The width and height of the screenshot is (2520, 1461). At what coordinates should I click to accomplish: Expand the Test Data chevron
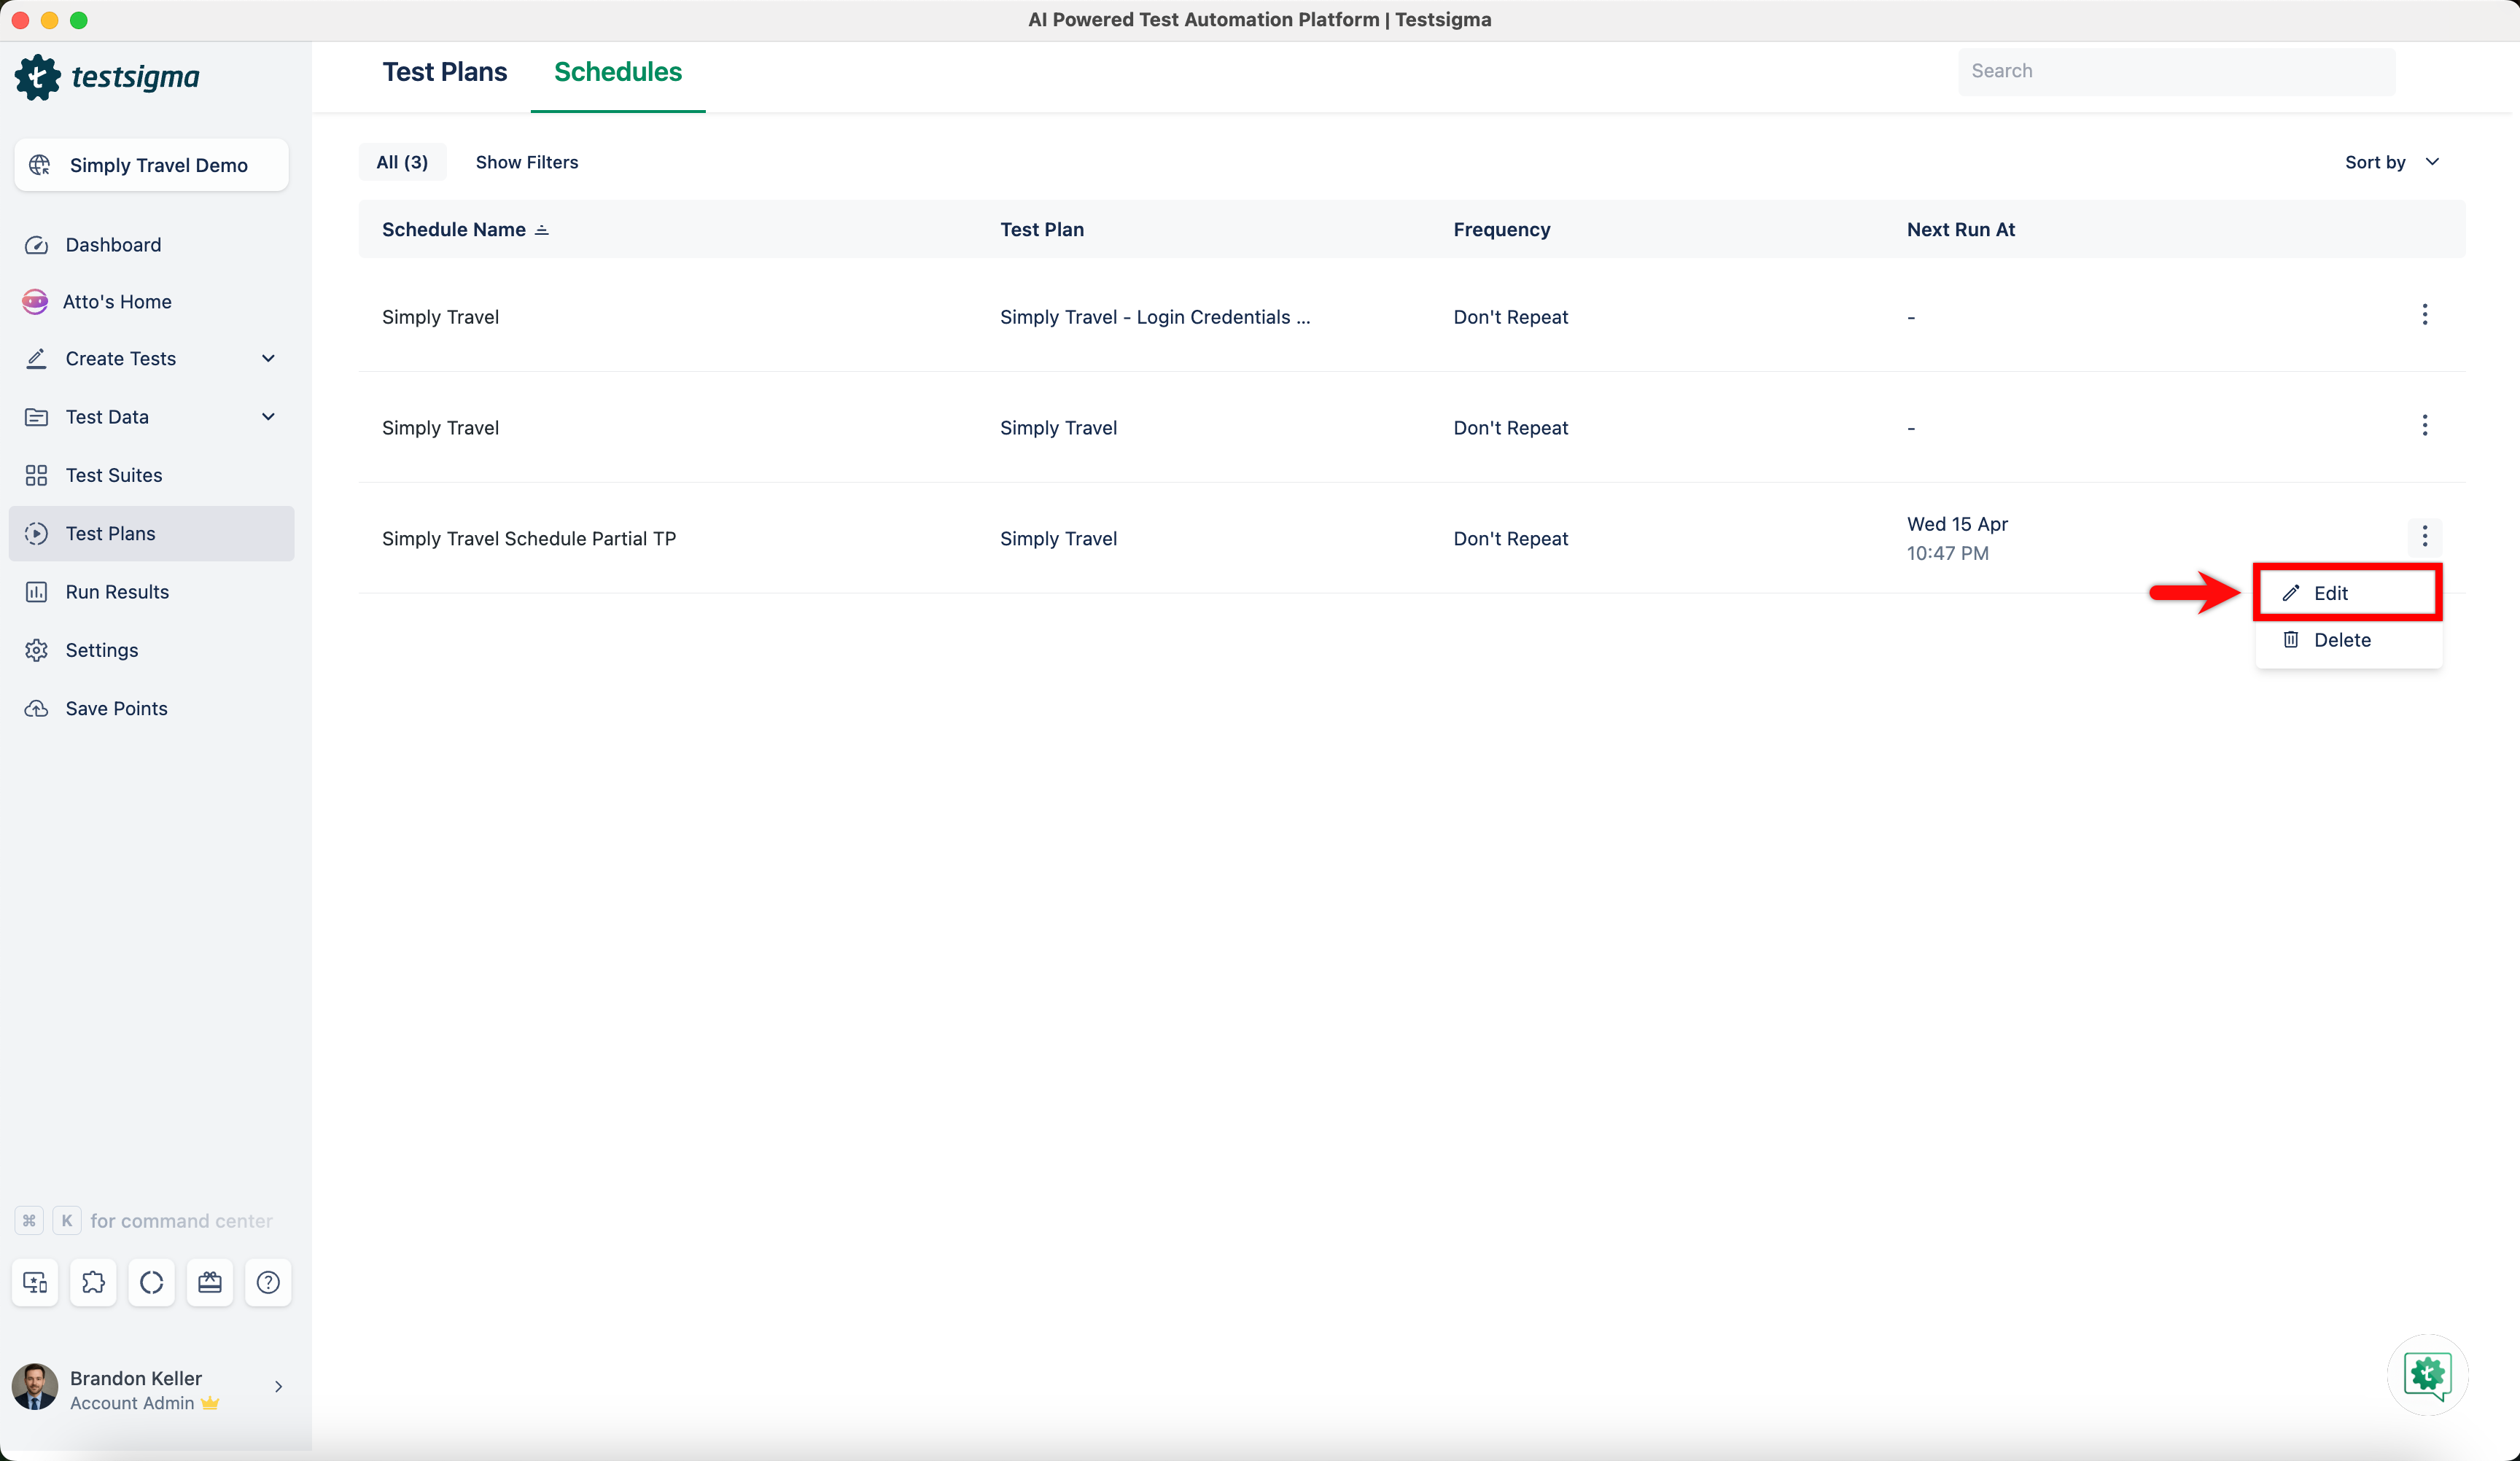[x=268, y=417]
